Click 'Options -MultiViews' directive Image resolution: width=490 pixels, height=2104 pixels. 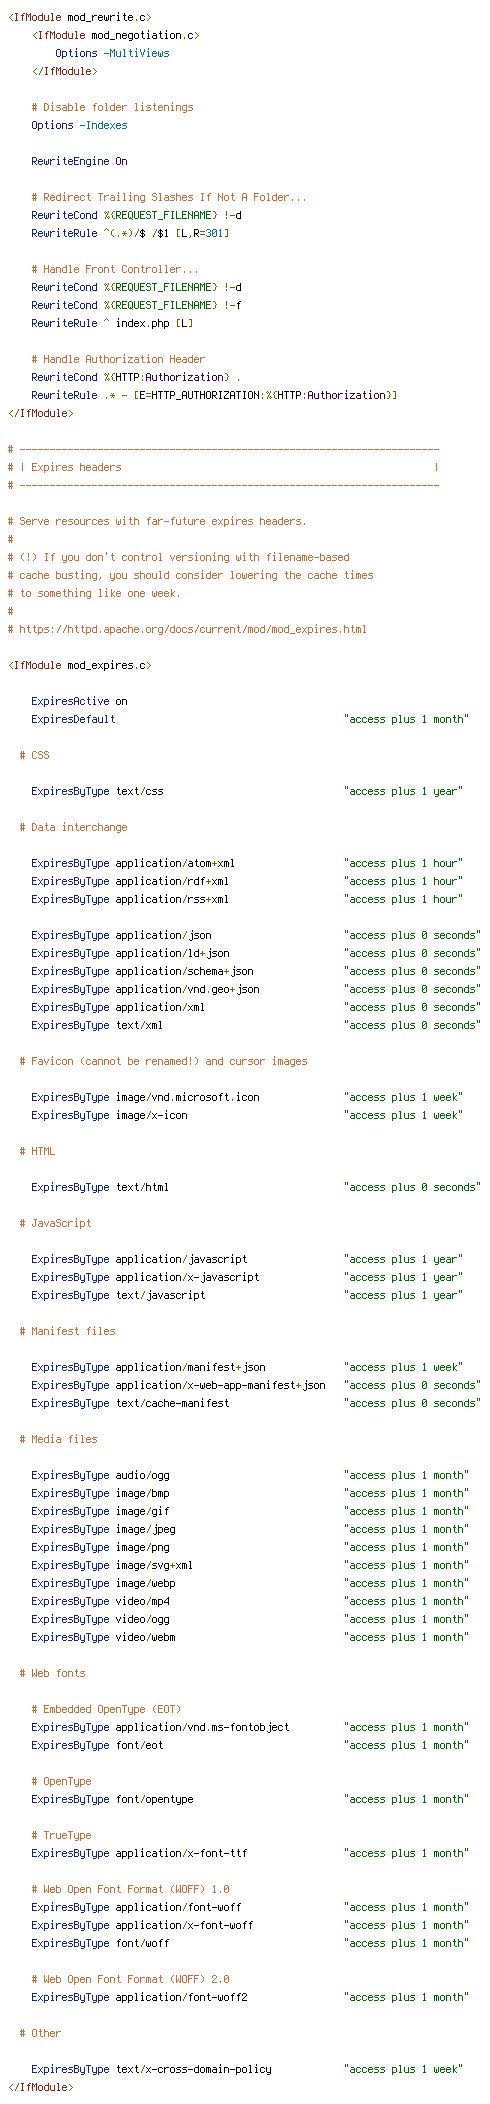[112, 53]
